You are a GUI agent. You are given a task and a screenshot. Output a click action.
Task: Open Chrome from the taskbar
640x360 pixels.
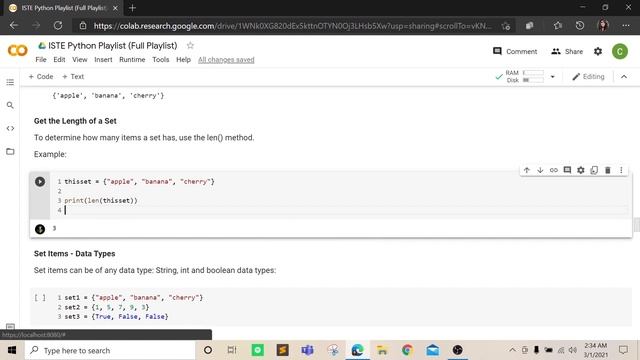click(407, 350)
